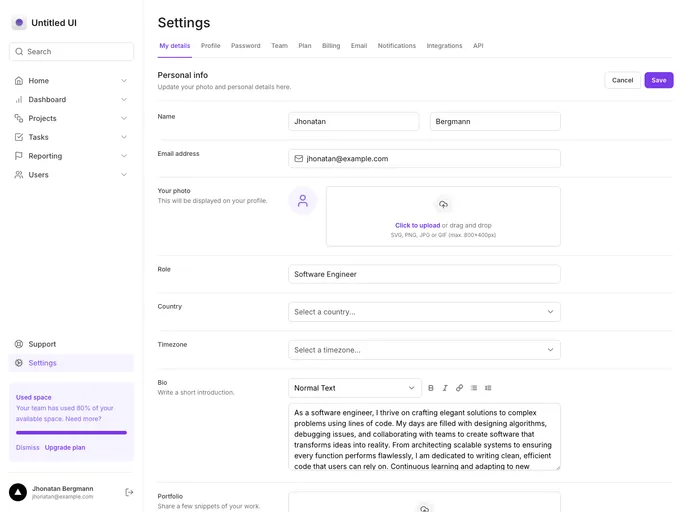Switch to the Email tab
The height and width of the screenshot is (512, 688).
pos(359,46)
